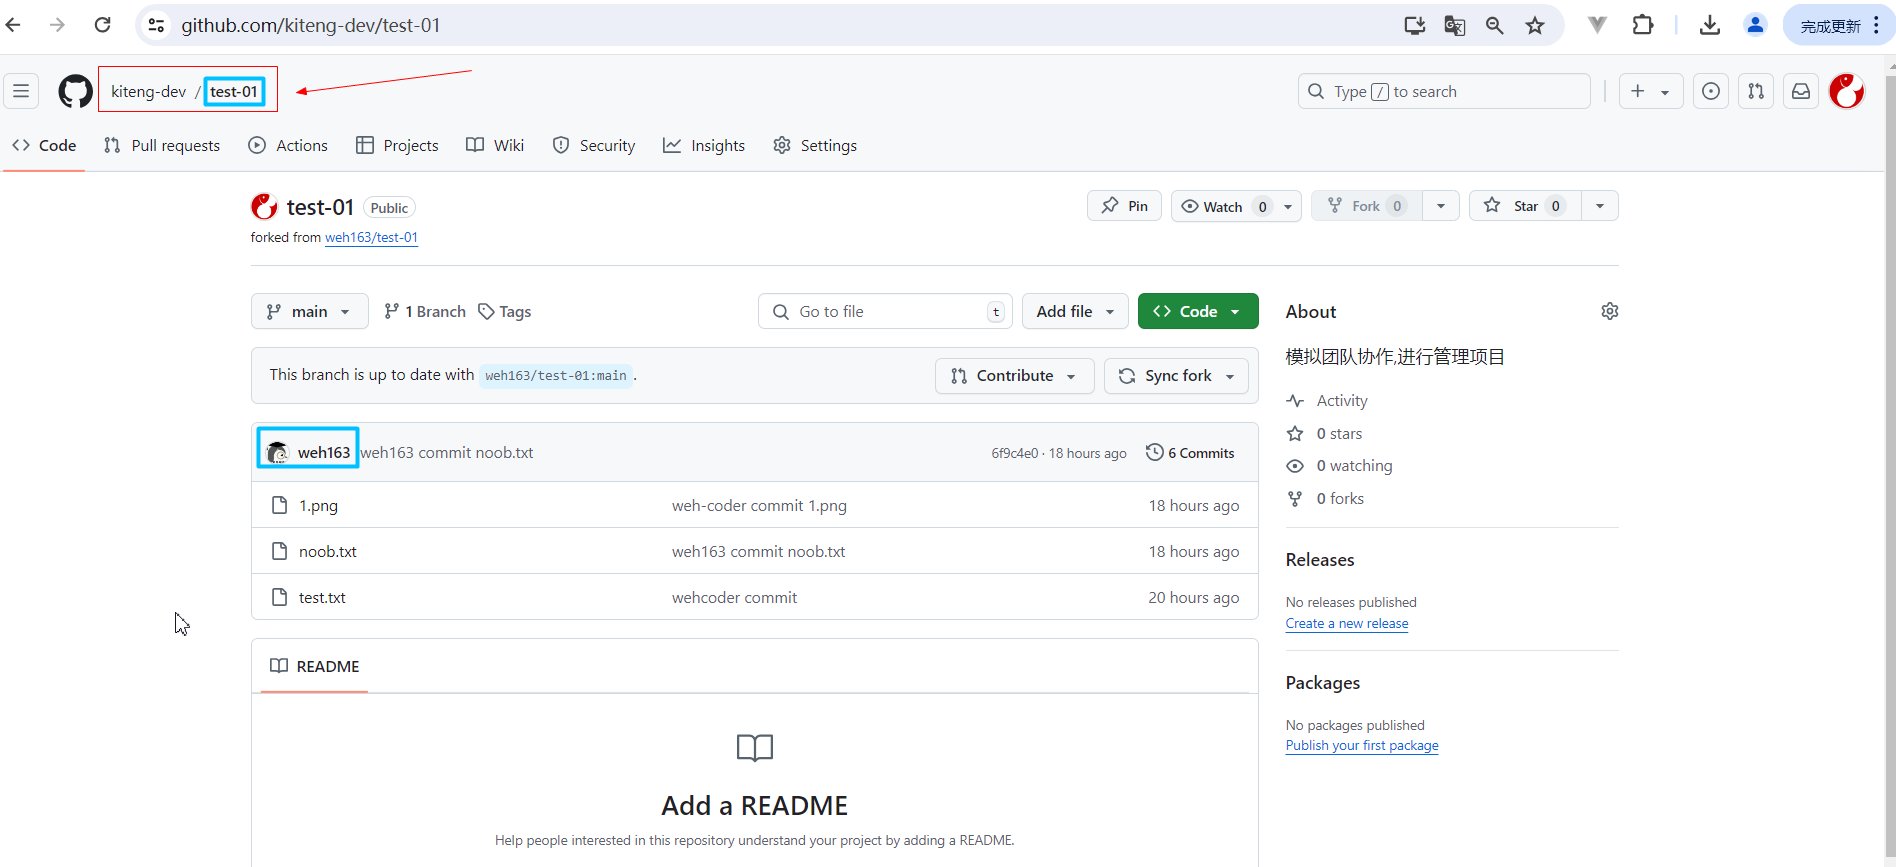Switch to the Settings tab
Image resolution: width=1896 pixels, height=867 pixels.
pyautogui.click(x=815, y=145)
